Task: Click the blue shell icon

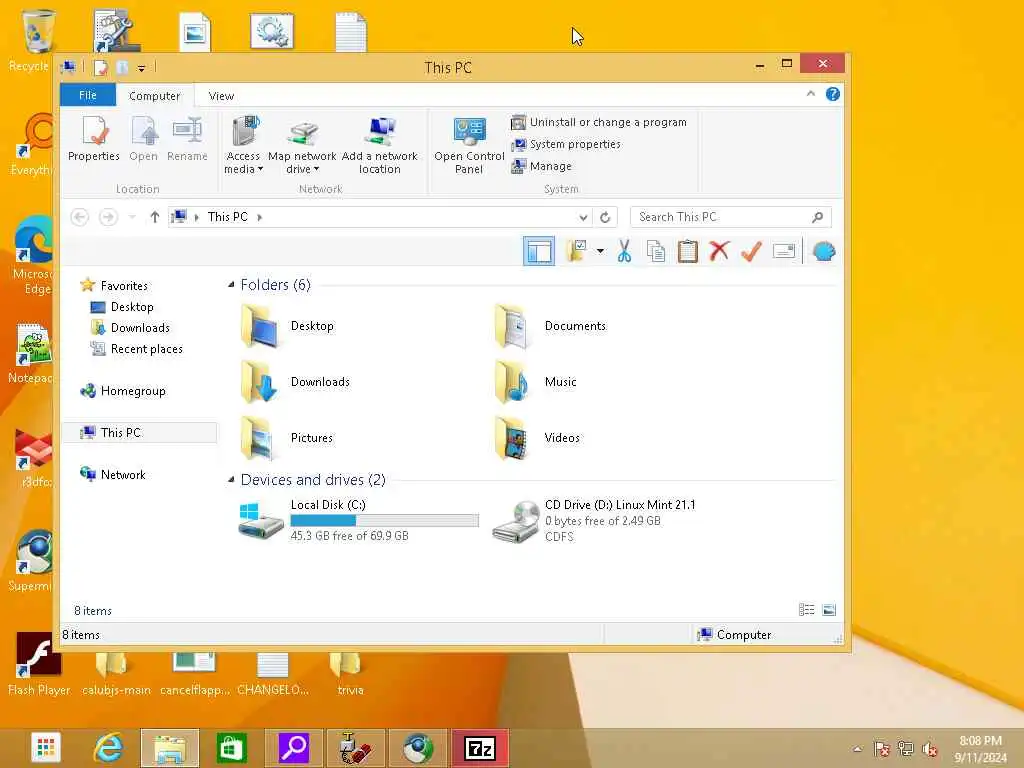Action: (824, 251)
